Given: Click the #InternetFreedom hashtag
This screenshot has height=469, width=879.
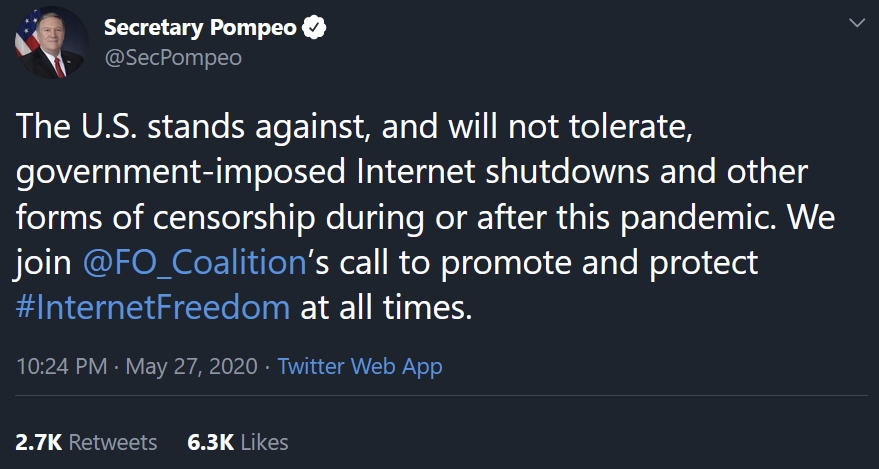Looking at the screenshot, I should click(x=153, y=306).
